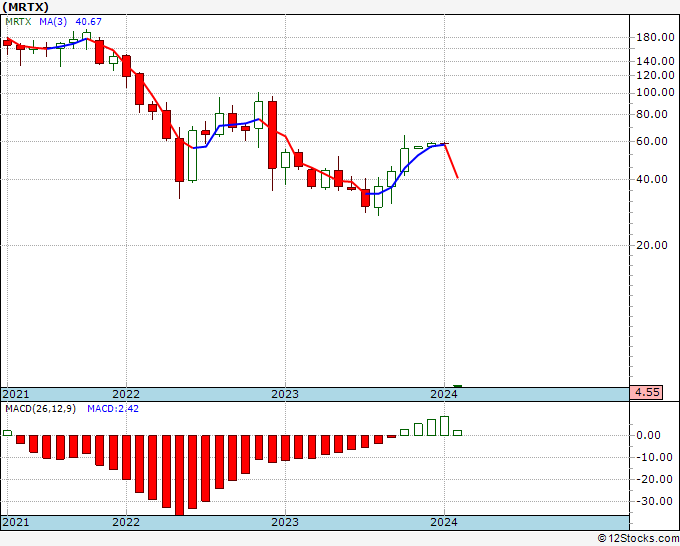The height and width of the screenshot is (546, 680).
Task: Select the MACD:2.42 value label
Action: 113,409
